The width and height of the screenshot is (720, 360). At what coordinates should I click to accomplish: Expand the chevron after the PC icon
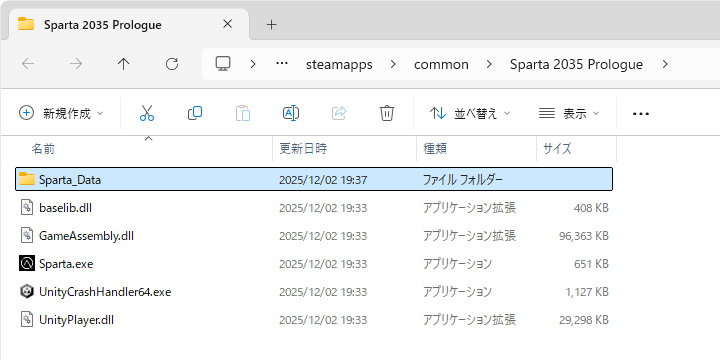(253, 64)
